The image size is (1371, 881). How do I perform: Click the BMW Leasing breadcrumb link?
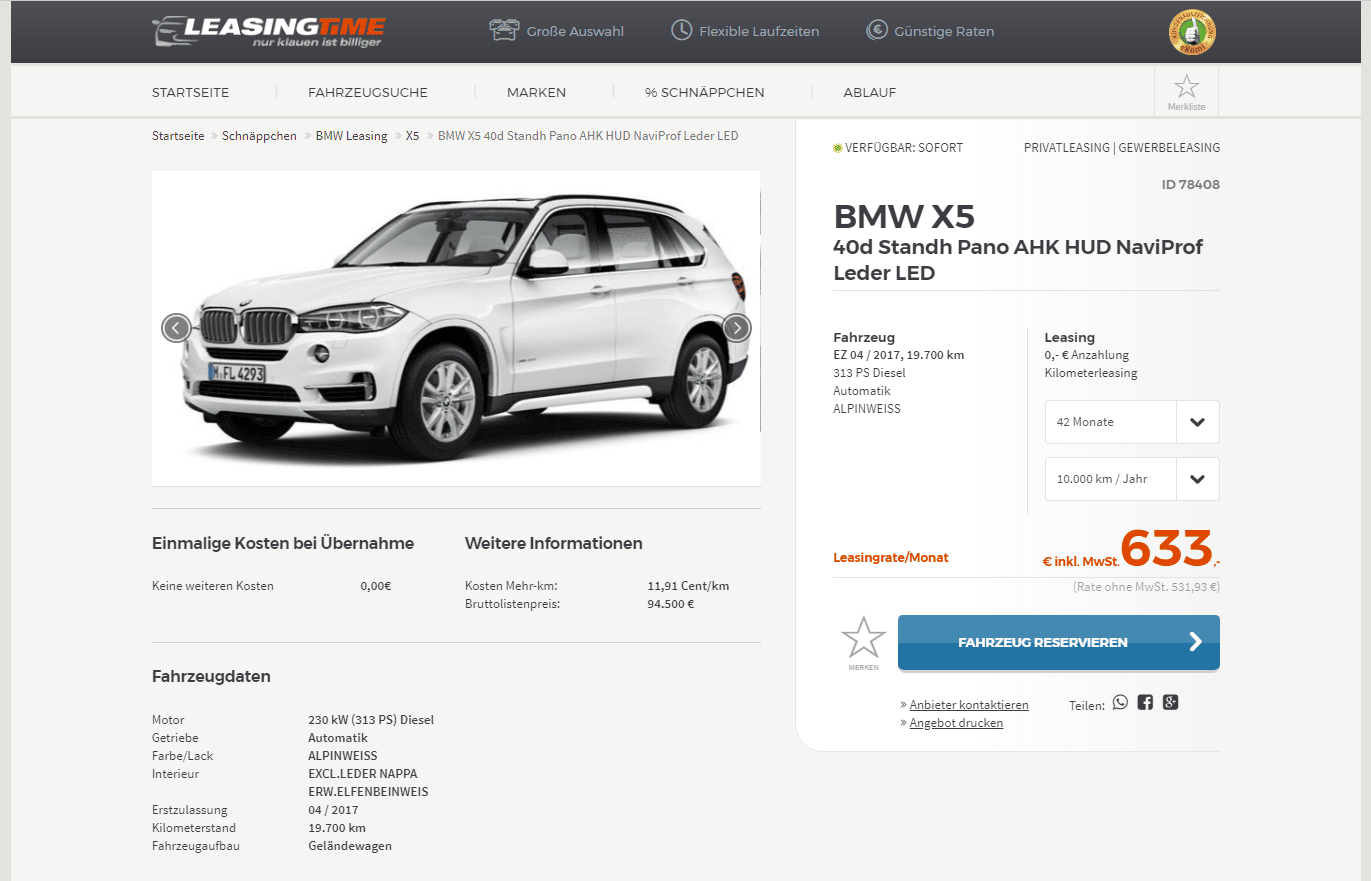coord(352,136)
